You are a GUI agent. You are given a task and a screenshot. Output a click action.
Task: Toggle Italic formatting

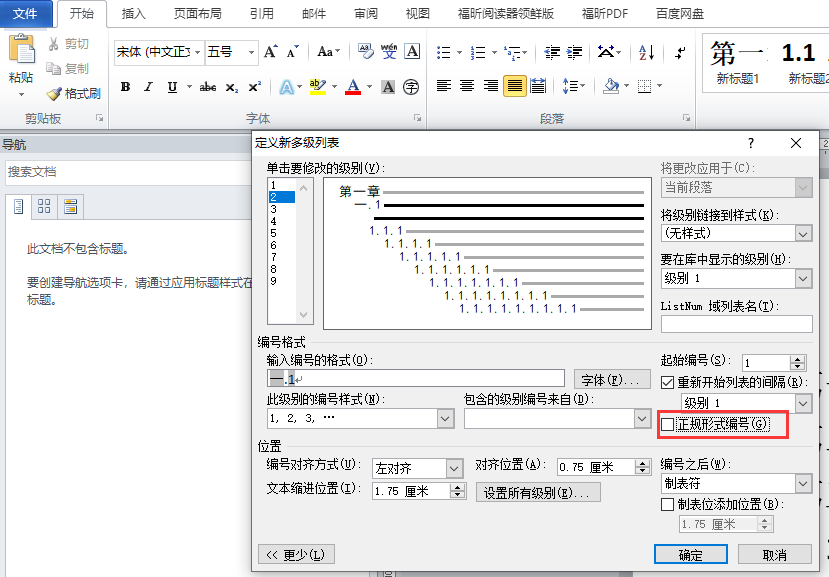click(149, 87)
